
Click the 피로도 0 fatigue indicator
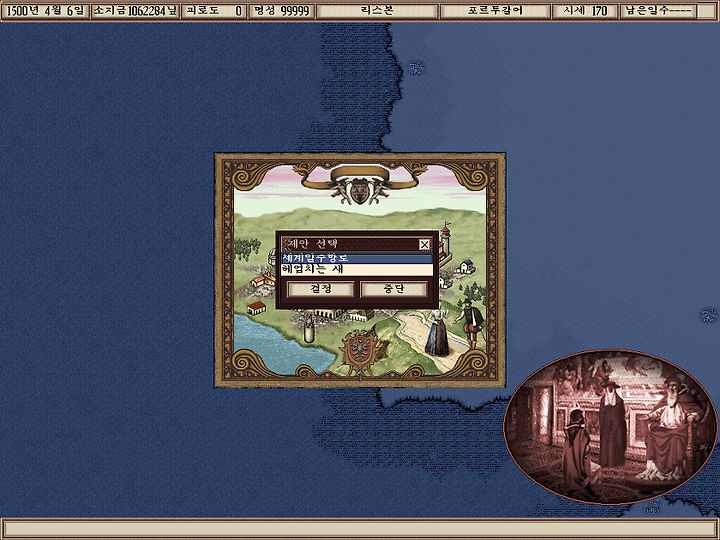(x=213, y=11)
